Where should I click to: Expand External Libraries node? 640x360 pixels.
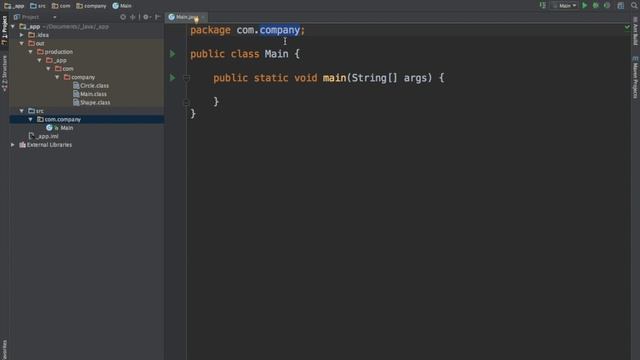click(13, 145)
